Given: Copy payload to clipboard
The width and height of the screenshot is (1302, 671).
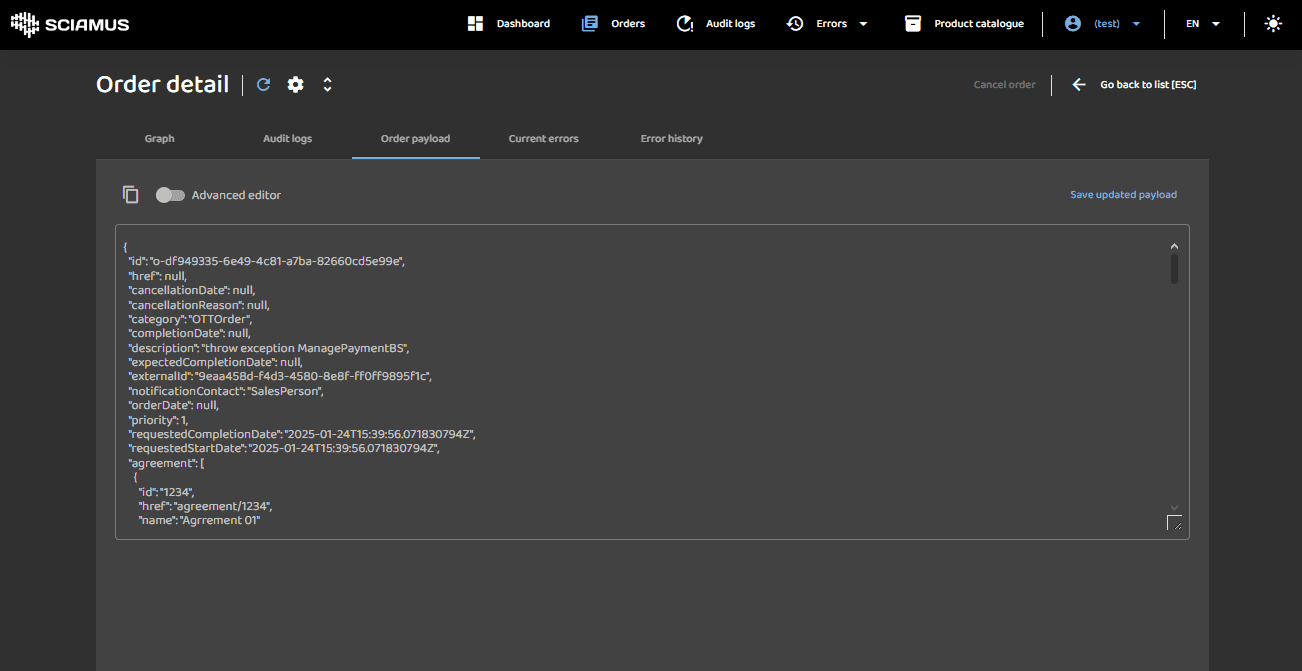Looking at the screenshot, I should [130, 195].
